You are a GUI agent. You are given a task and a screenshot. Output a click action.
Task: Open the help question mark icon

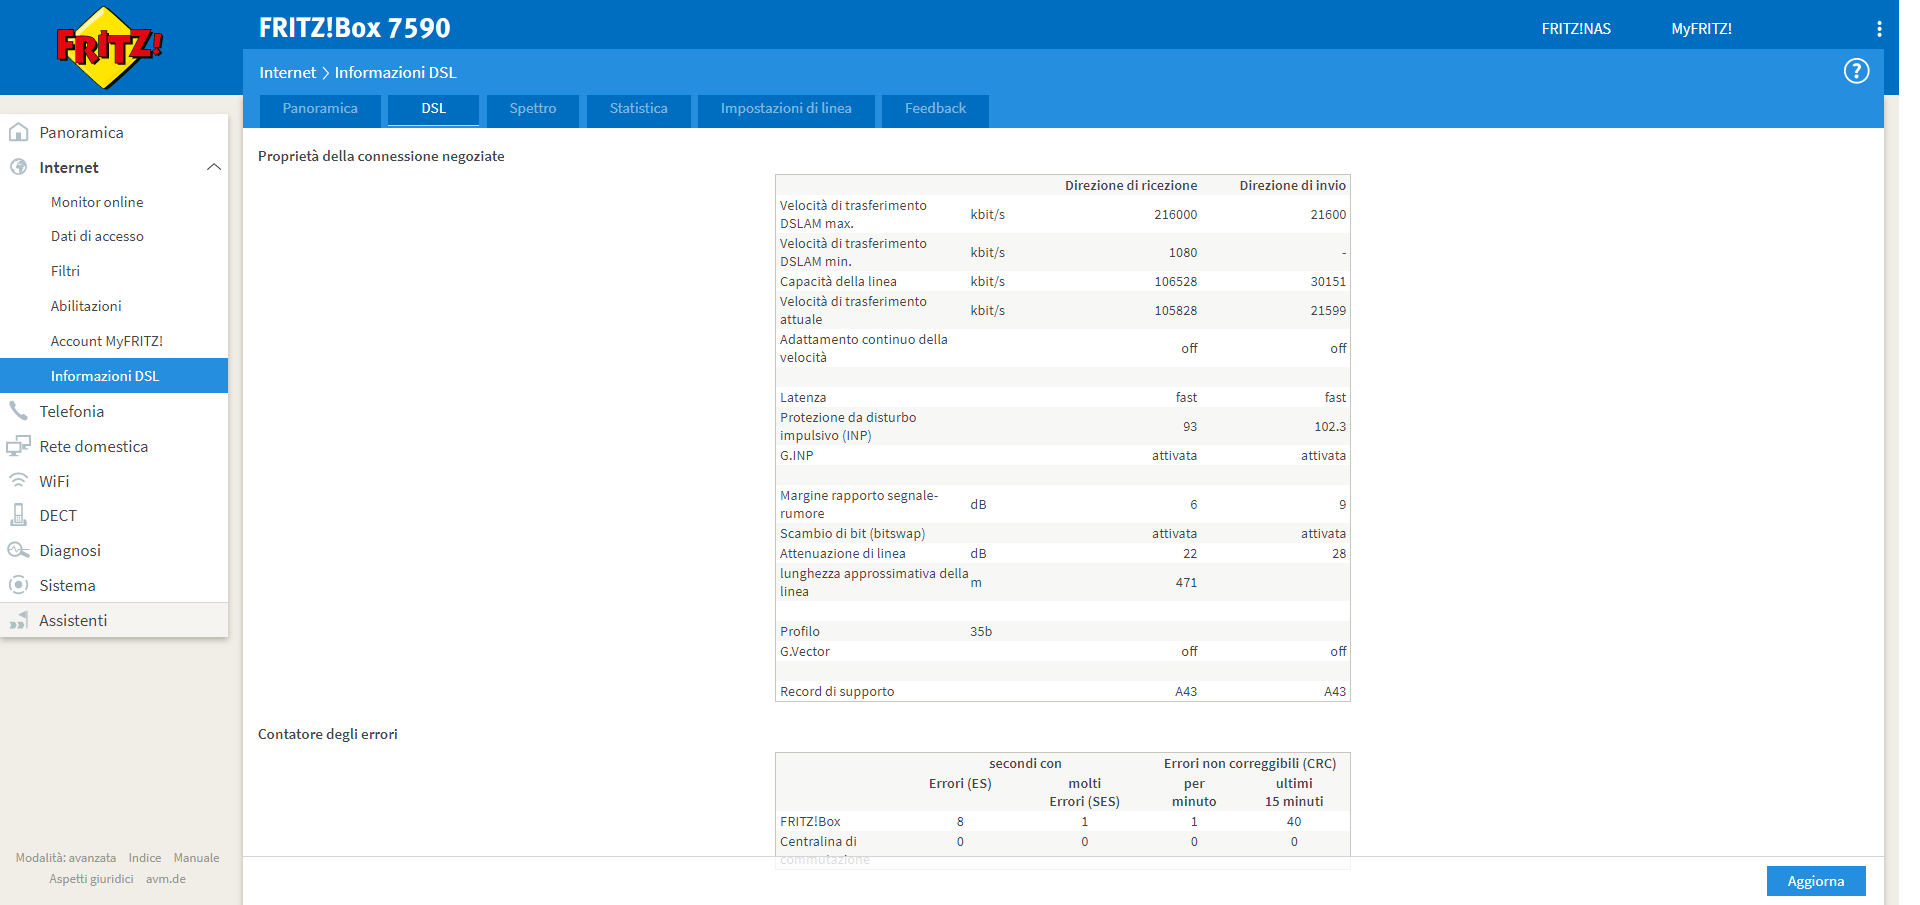[x=1856, y=71]
